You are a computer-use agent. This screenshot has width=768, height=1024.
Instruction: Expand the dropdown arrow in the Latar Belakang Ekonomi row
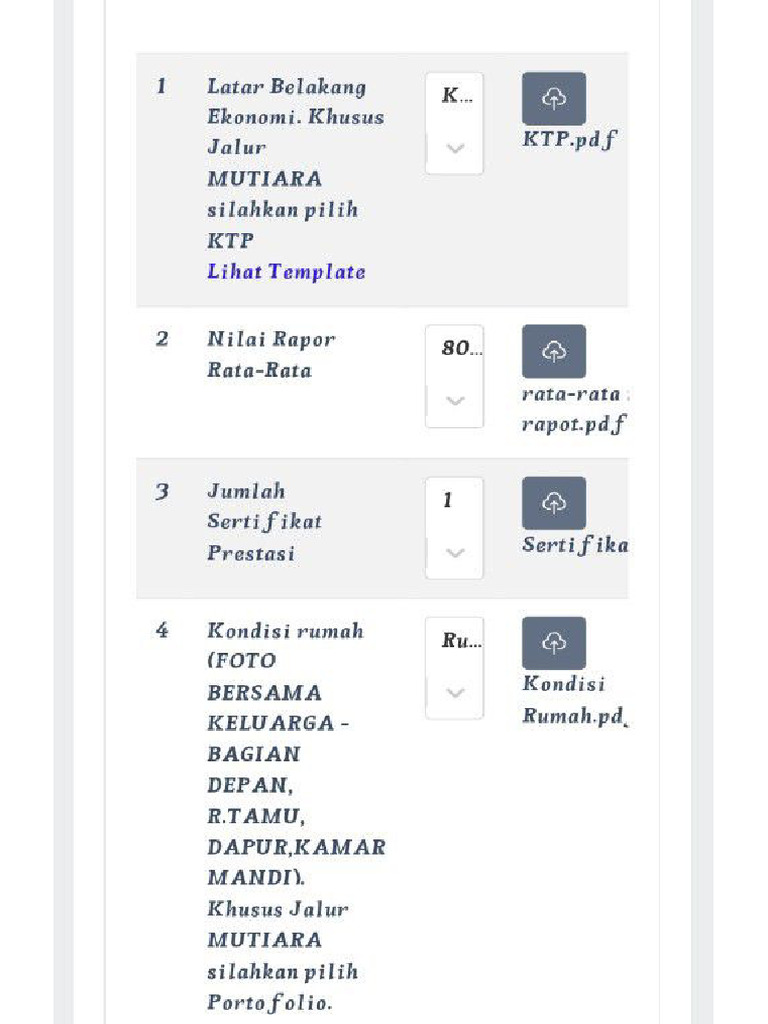coord(455,149)
